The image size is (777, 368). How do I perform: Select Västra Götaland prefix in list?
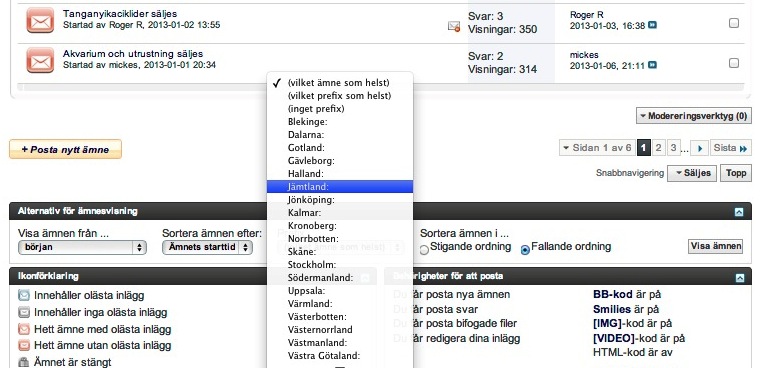click(339, 356)
